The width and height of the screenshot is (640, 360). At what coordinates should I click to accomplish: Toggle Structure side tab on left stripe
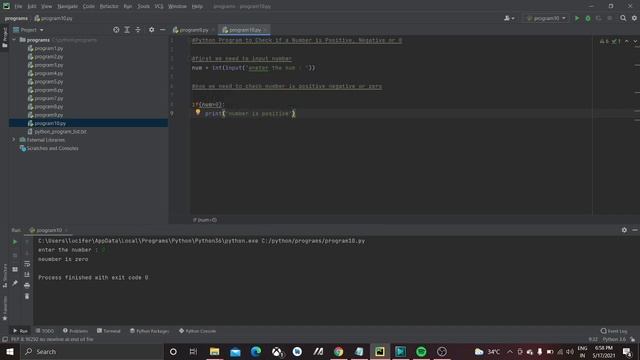[4, 276]
